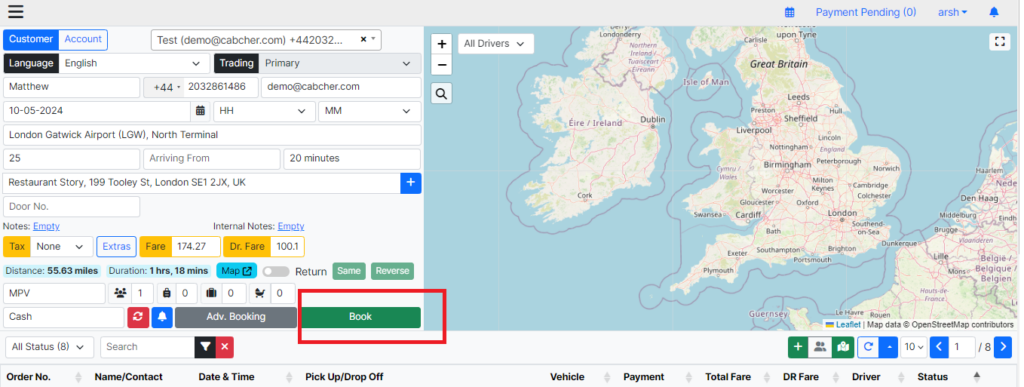Open the calendar icon beside Payment Pending
This screenshot has height=387, width=1024.
tap(790, 12)
